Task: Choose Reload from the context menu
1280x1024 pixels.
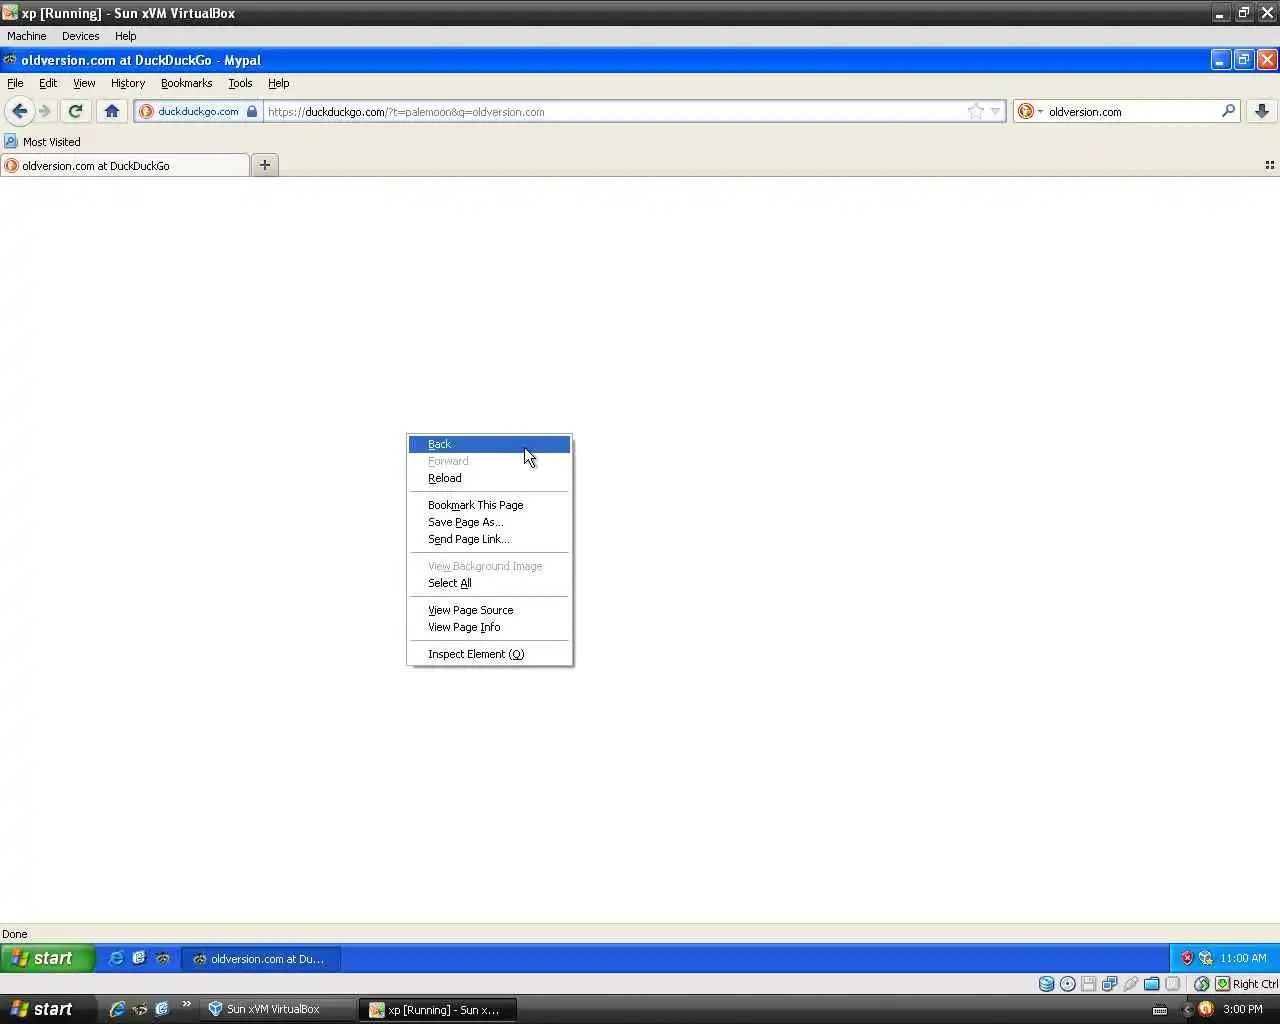Action: click(489, 478)
